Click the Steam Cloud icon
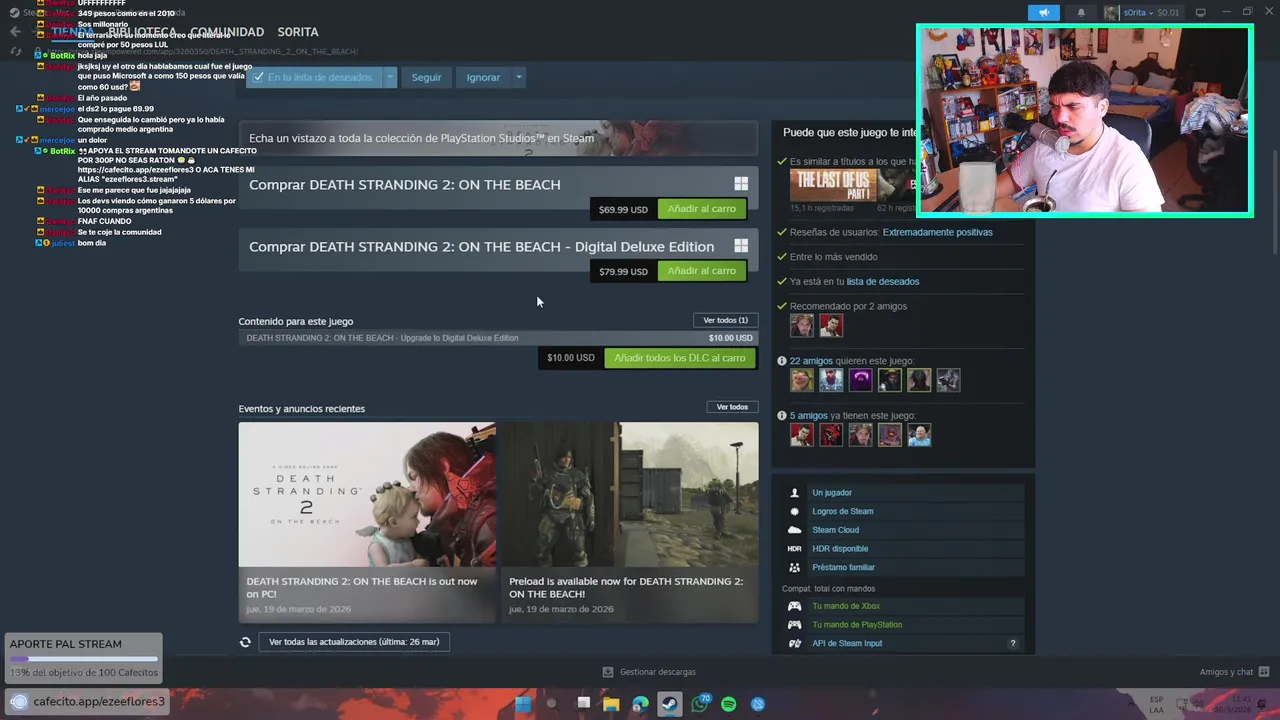This screenshot has width=1280, height=720. pyautogui.click(x=795, y=530)
